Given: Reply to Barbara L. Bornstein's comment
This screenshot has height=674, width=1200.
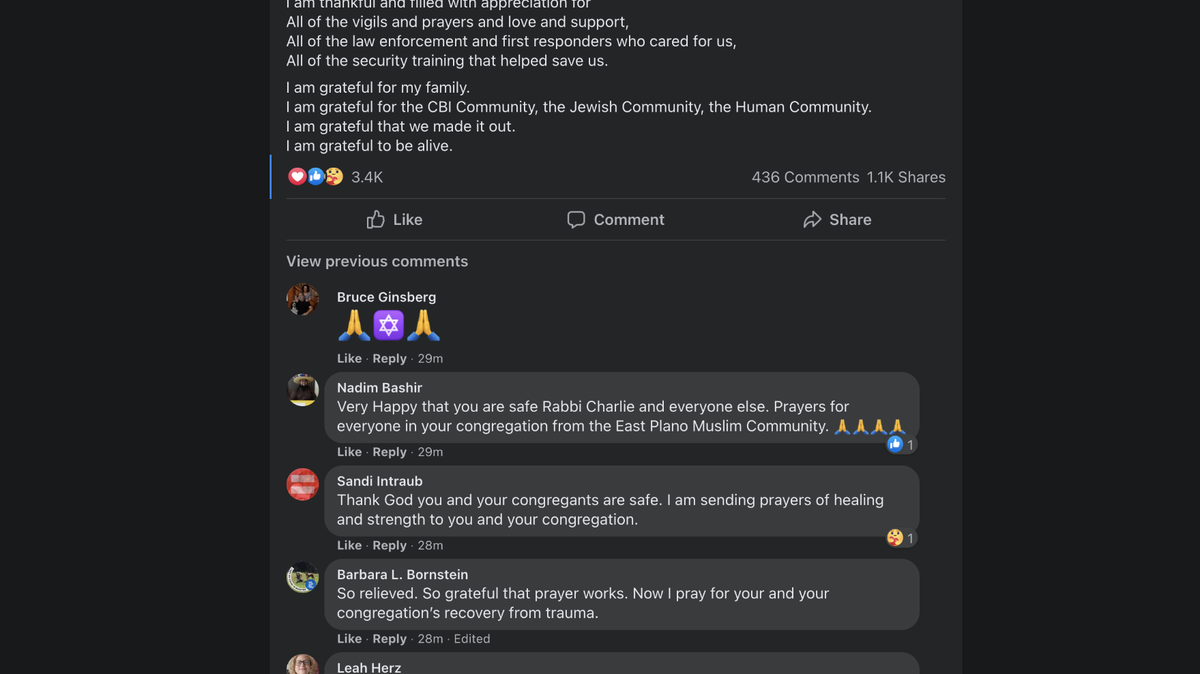Looking at the screenshot, I should coord(389,639).
